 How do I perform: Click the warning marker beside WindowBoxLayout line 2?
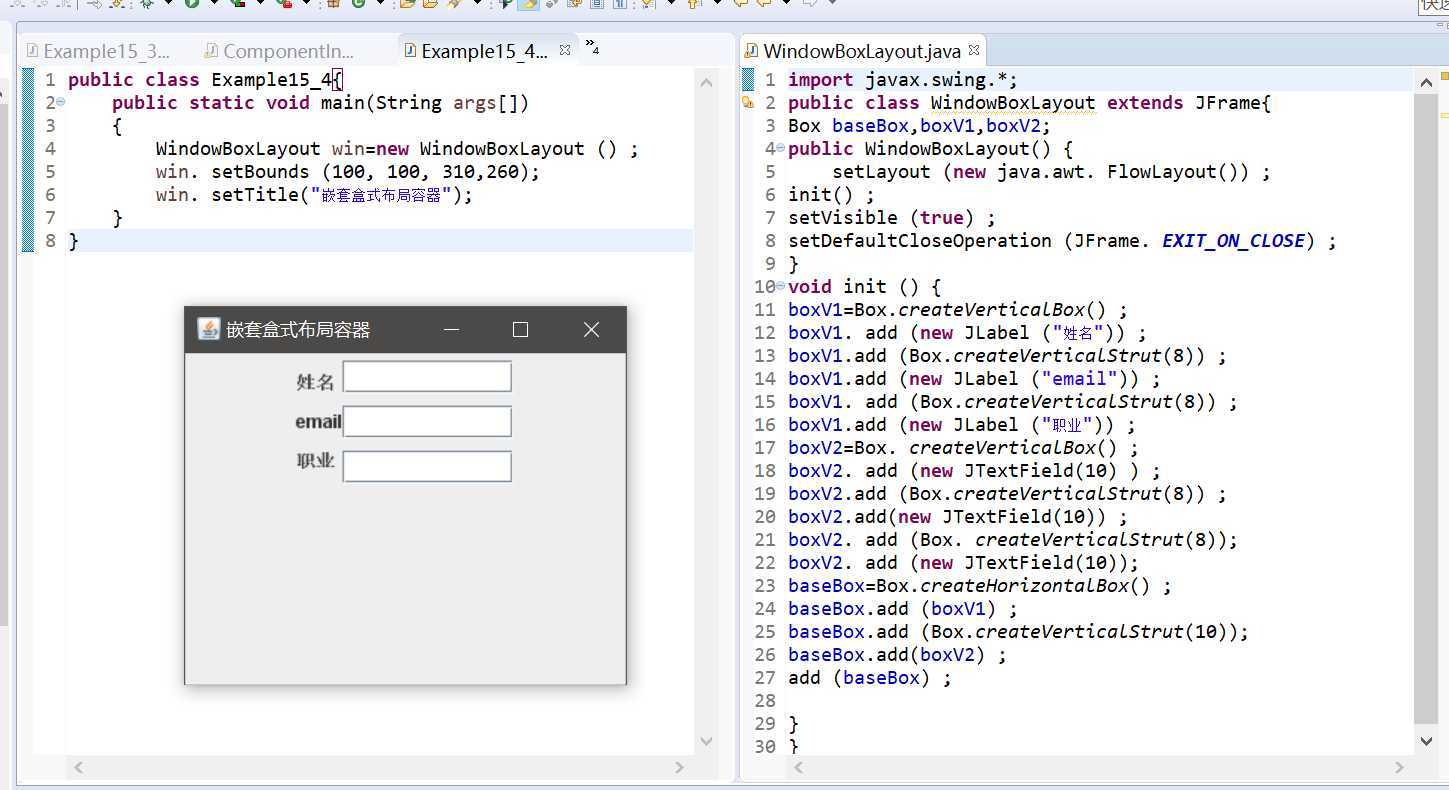click(x=747, y=102)
